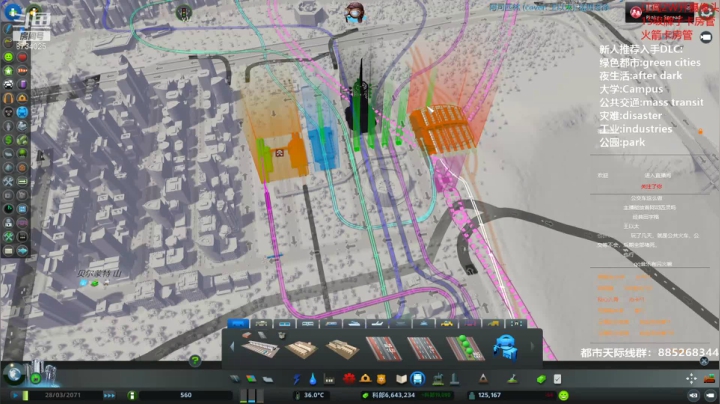Toggle the green dollar land value view
The height and width of the screenshot is (404, 720).
coord(9,140)
